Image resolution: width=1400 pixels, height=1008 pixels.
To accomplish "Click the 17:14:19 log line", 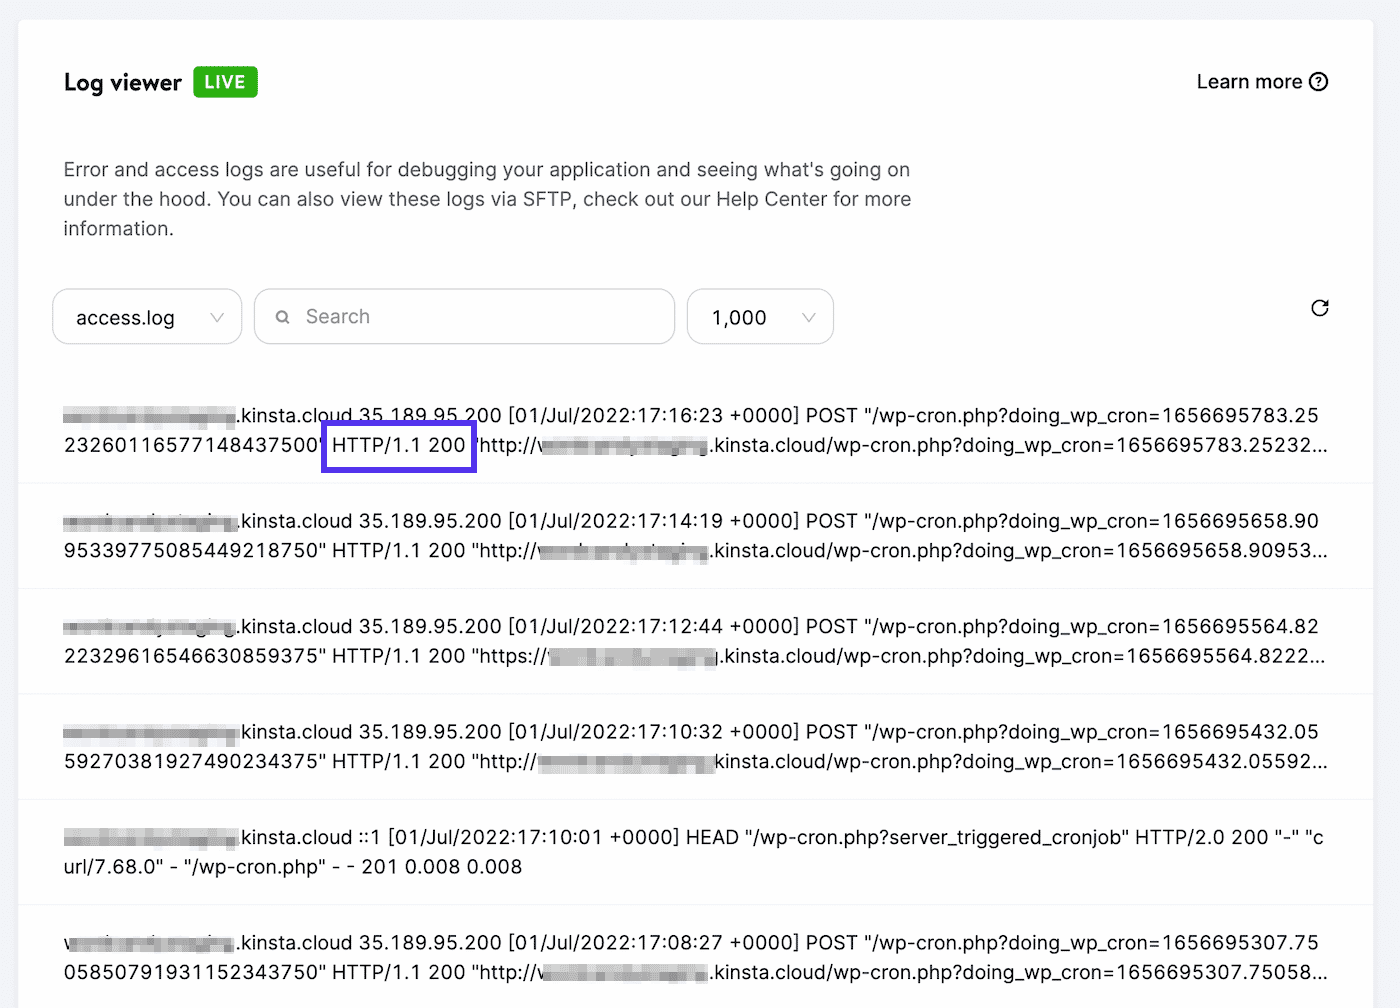I will tap(690, 536).
